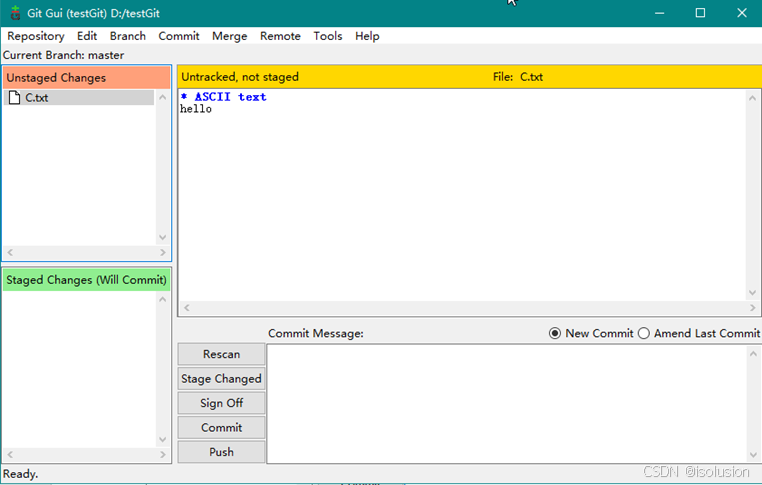This screenshot has height=485, width=762.
Task: Click the Ready. status bar text
Action: click(20, 474)
